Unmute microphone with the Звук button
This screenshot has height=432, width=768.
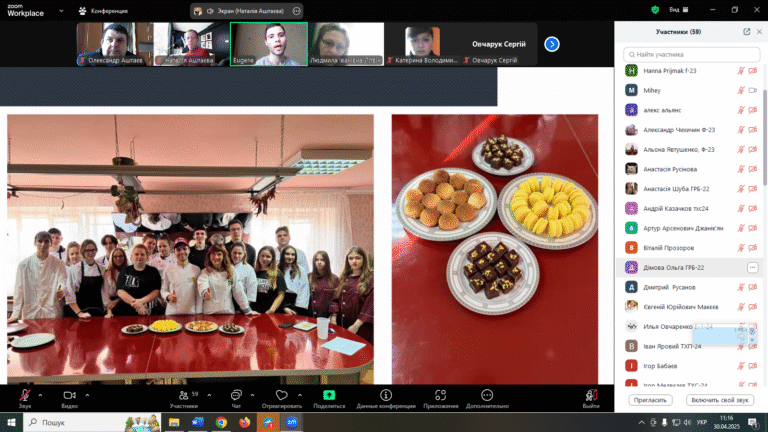[x=24, y=399]
